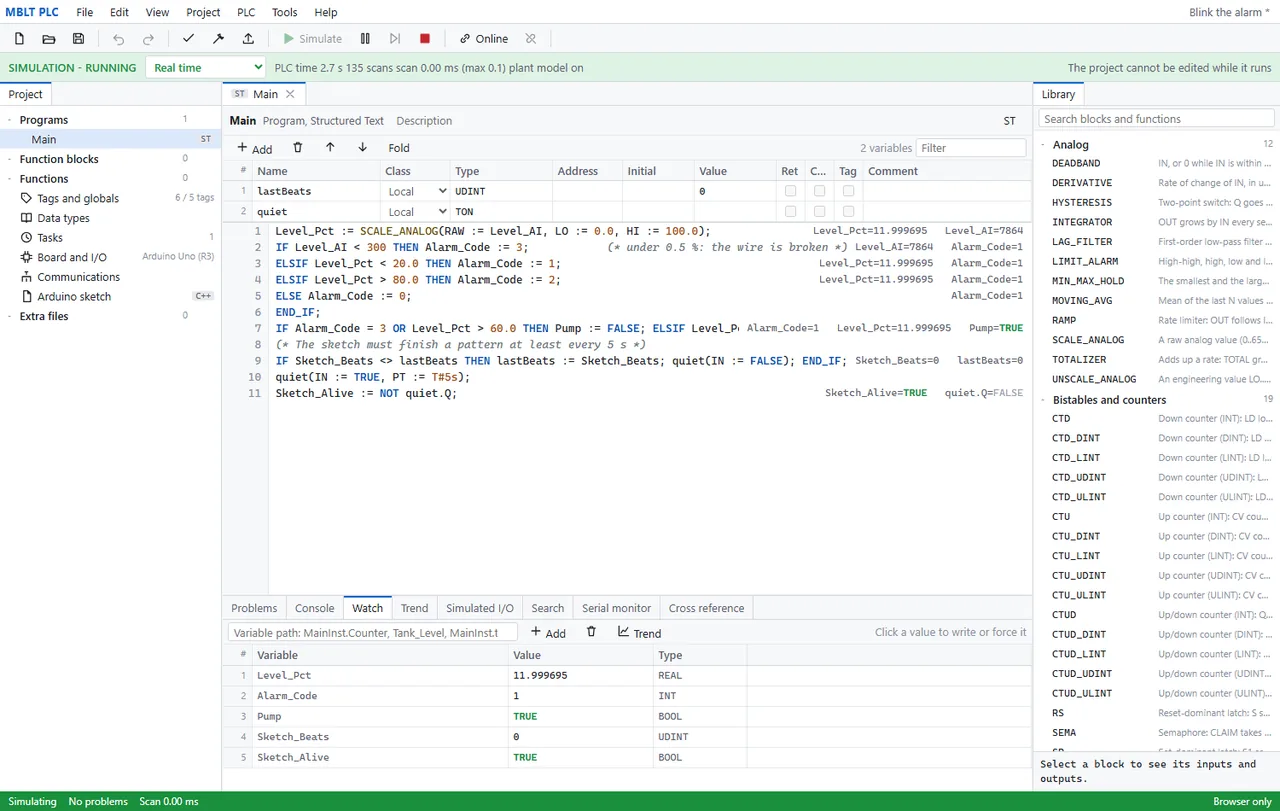Collapse the Analog library group
The width and height of the screenshot is (1280, 811).
(x=1044, y=145)
